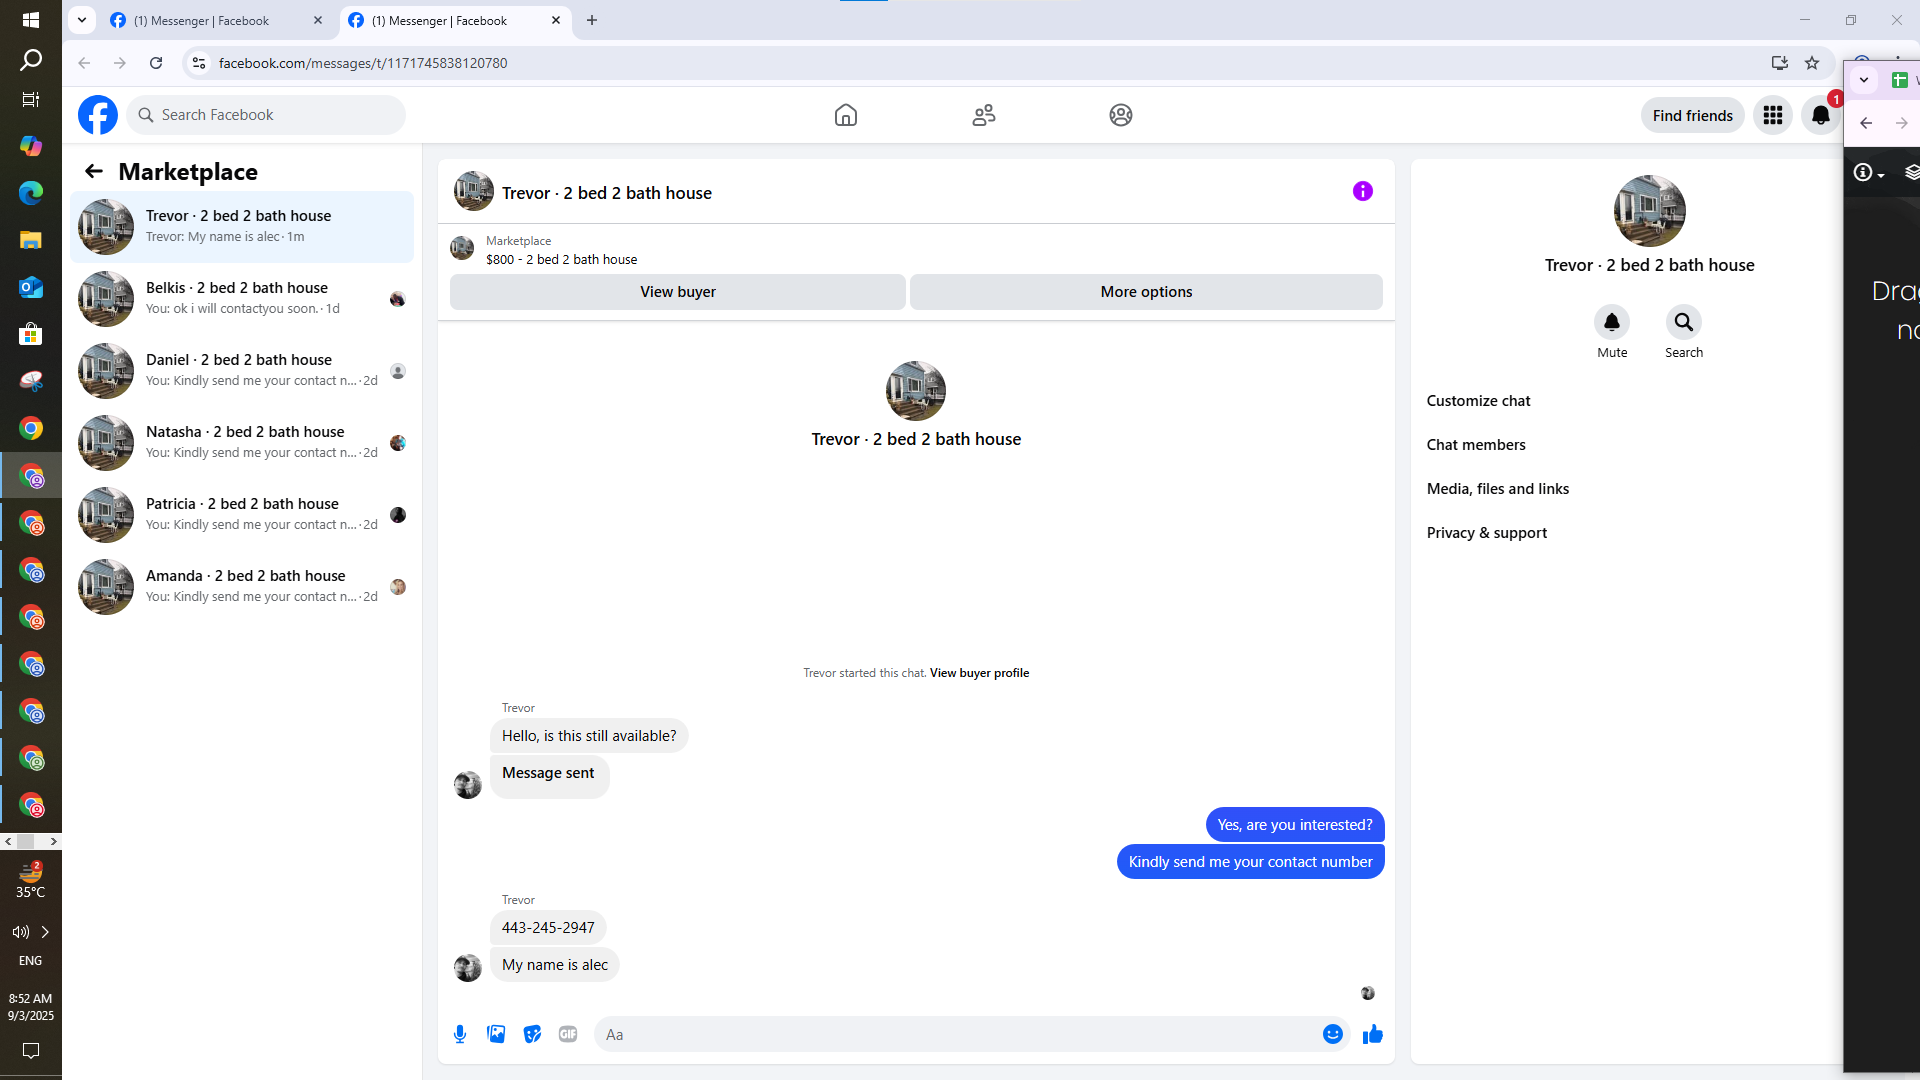
Task: Open View buyer profile link
Action: coord(979,673)
